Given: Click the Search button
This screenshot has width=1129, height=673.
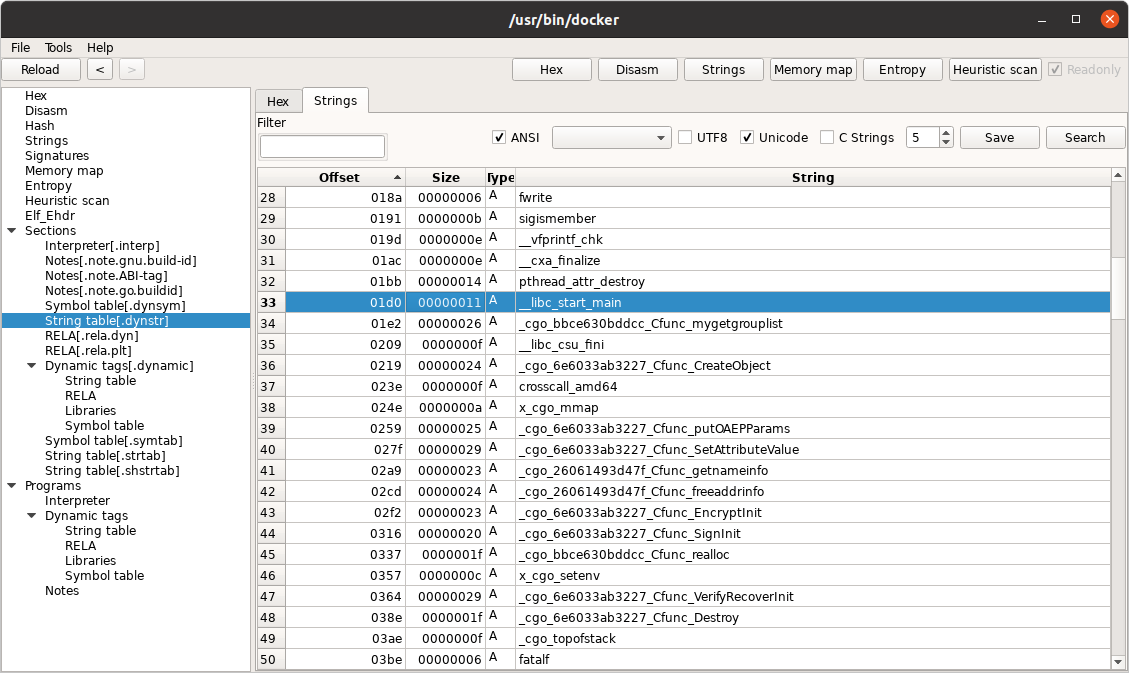Looking at the screenshot, I should point(1084,137).
